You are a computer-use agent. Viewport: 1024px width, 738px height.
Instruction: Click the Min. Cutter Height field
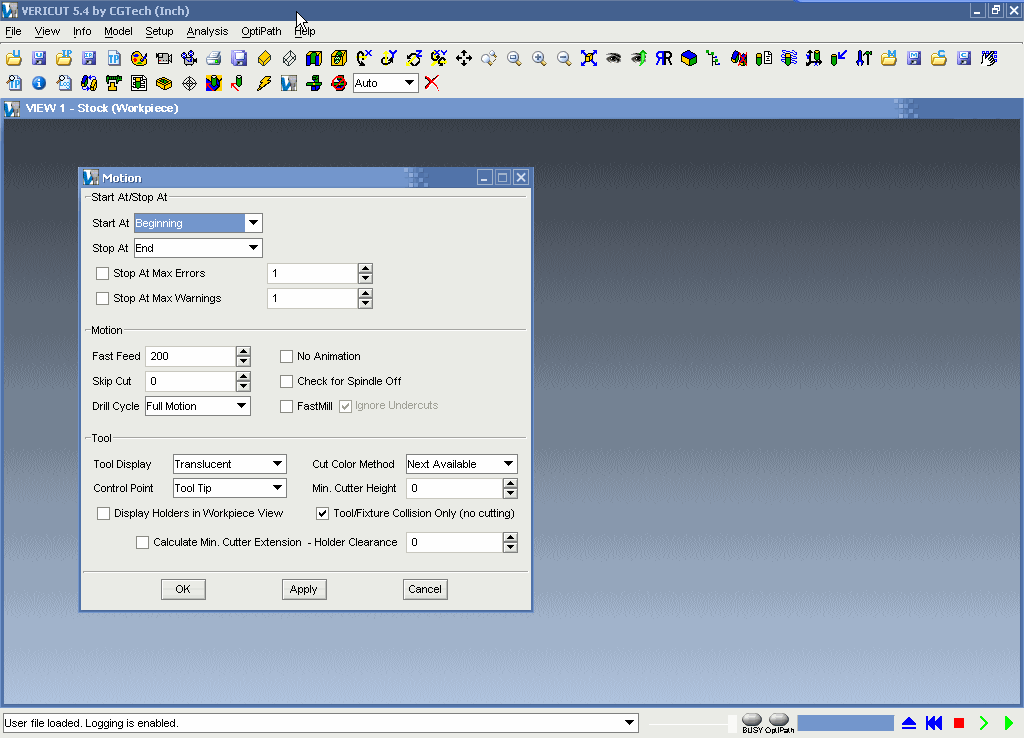coord(455,489)
